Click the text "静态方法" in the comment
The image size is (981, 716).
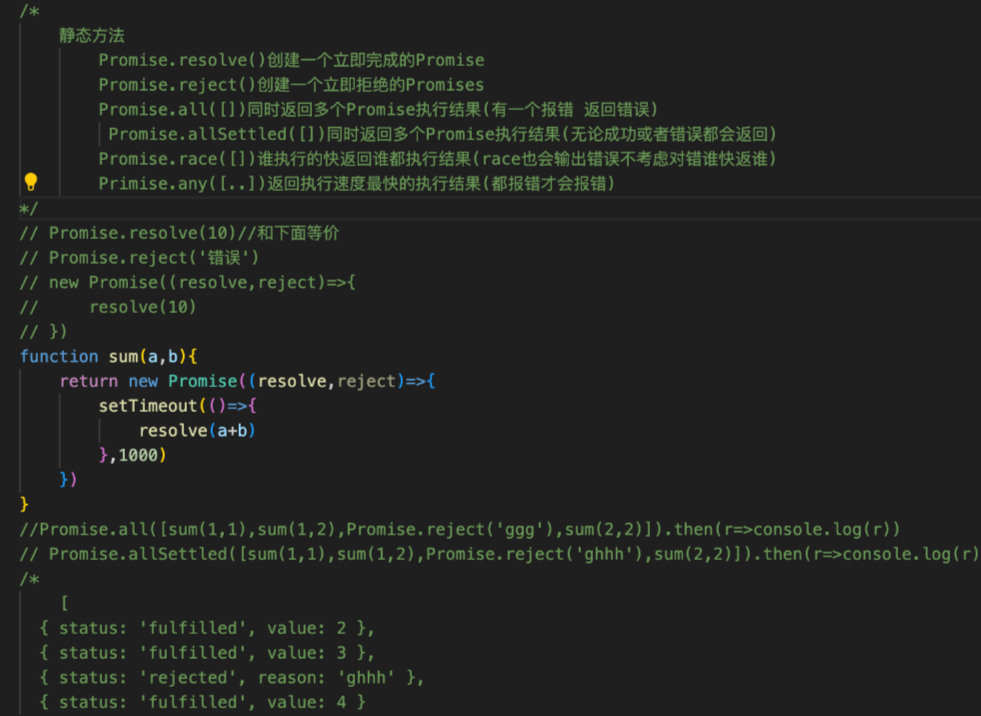click(x=92, y=36)
